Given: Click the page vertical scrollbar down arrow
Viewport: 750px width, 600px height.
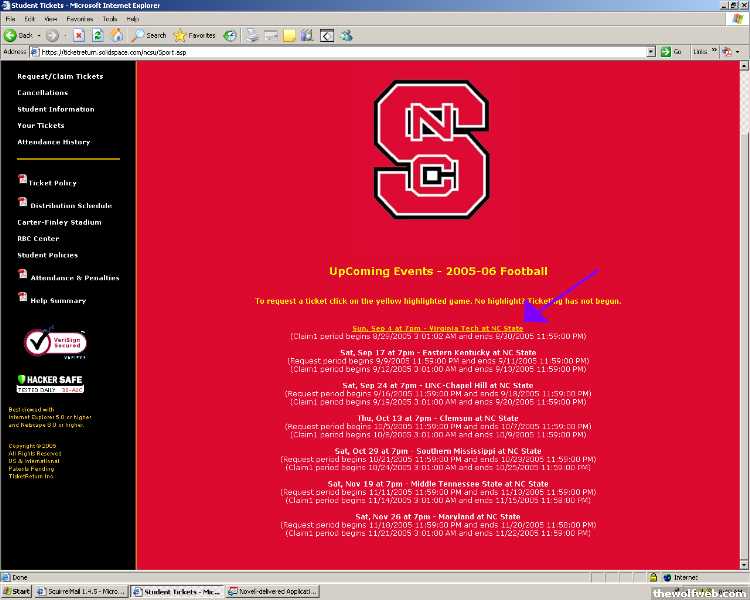Looking at the screenshot, I should [x=742, y=565].
